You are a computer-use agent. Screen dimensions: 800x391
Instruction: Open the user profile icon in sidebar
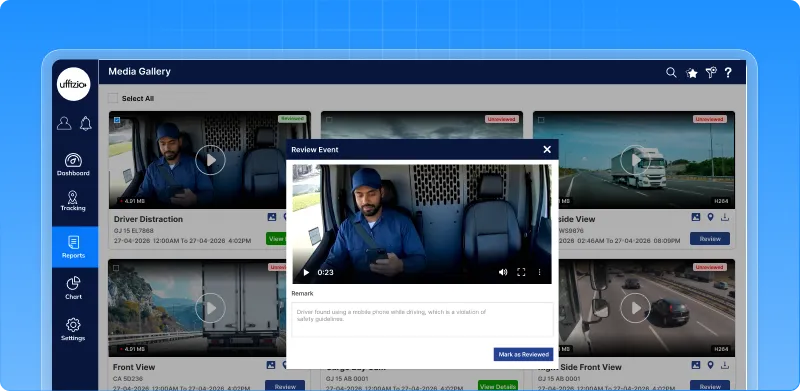point(64,124)
